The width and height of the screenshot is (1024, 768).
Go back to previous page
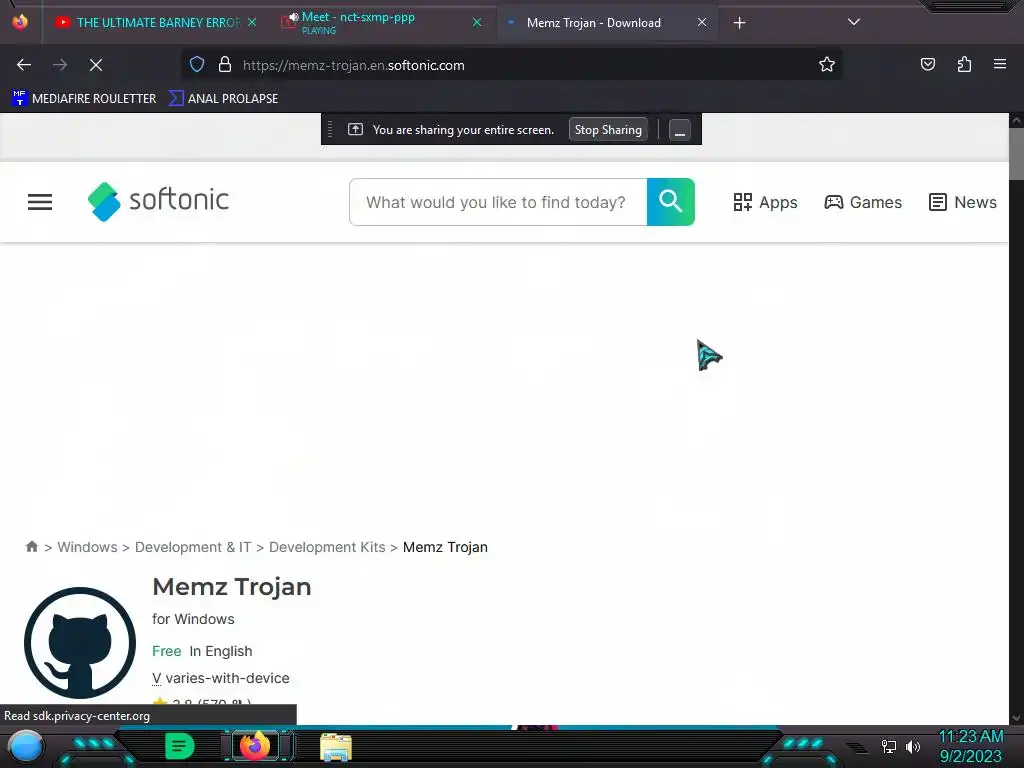coord(24,65)
